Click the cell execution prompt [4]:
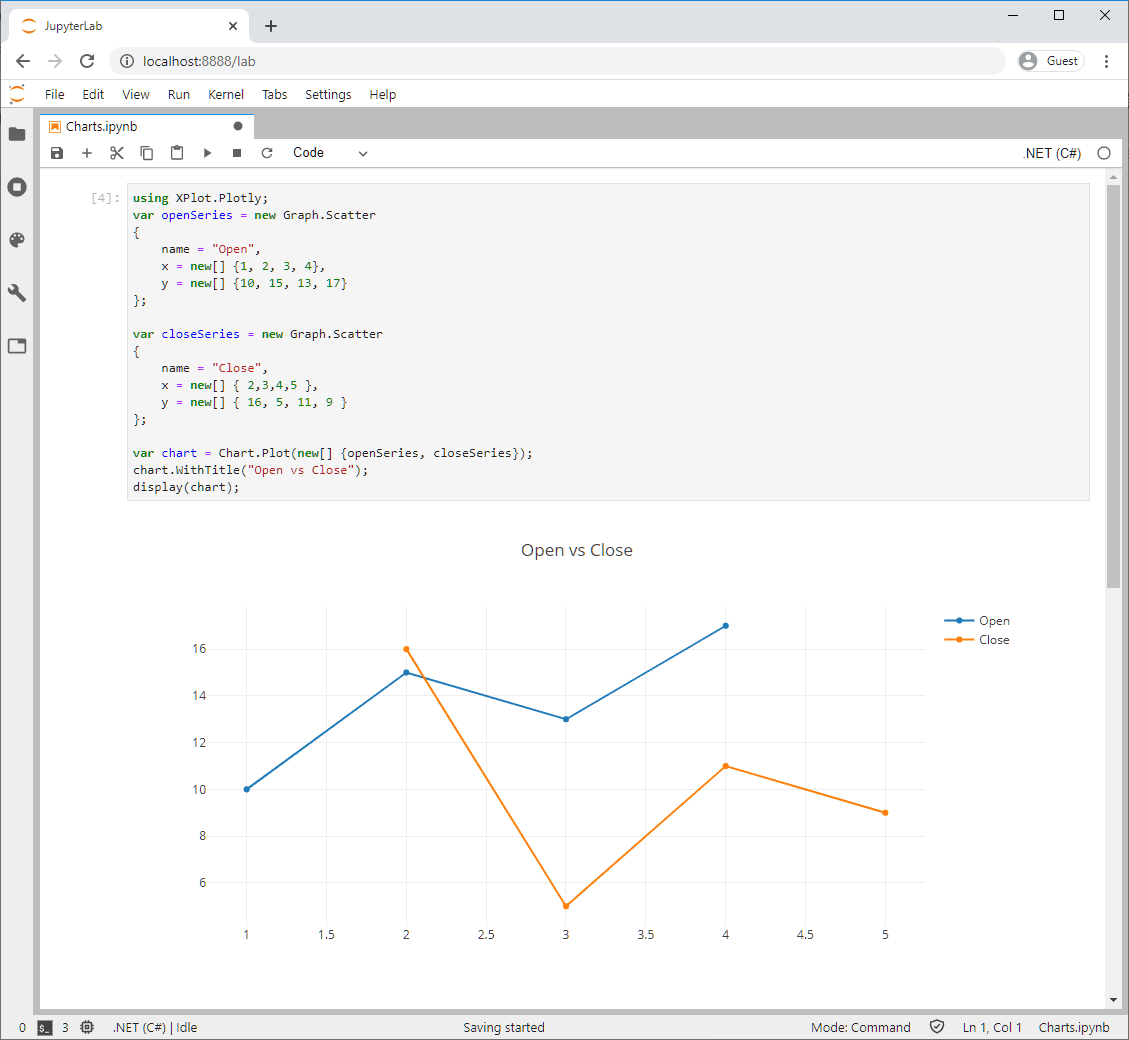The height and width of the screenshot is (1040, 1129). pos(105,198)
